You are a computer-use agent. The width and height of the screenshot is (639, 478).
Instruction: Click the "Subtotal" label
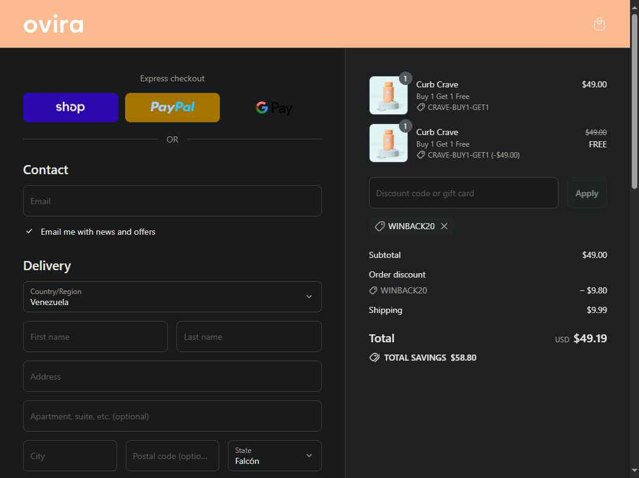click(385, 255)
